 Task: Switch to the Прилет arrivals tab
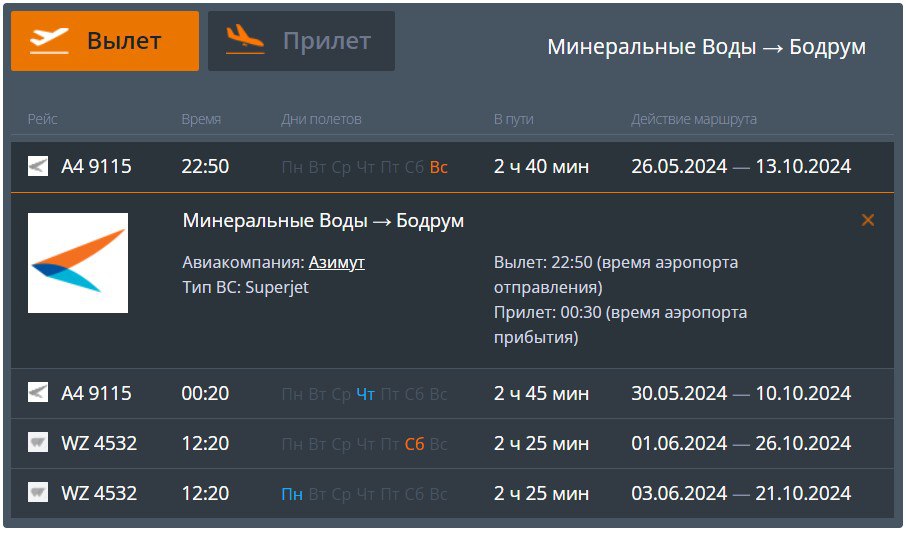(x=301, y=41)
